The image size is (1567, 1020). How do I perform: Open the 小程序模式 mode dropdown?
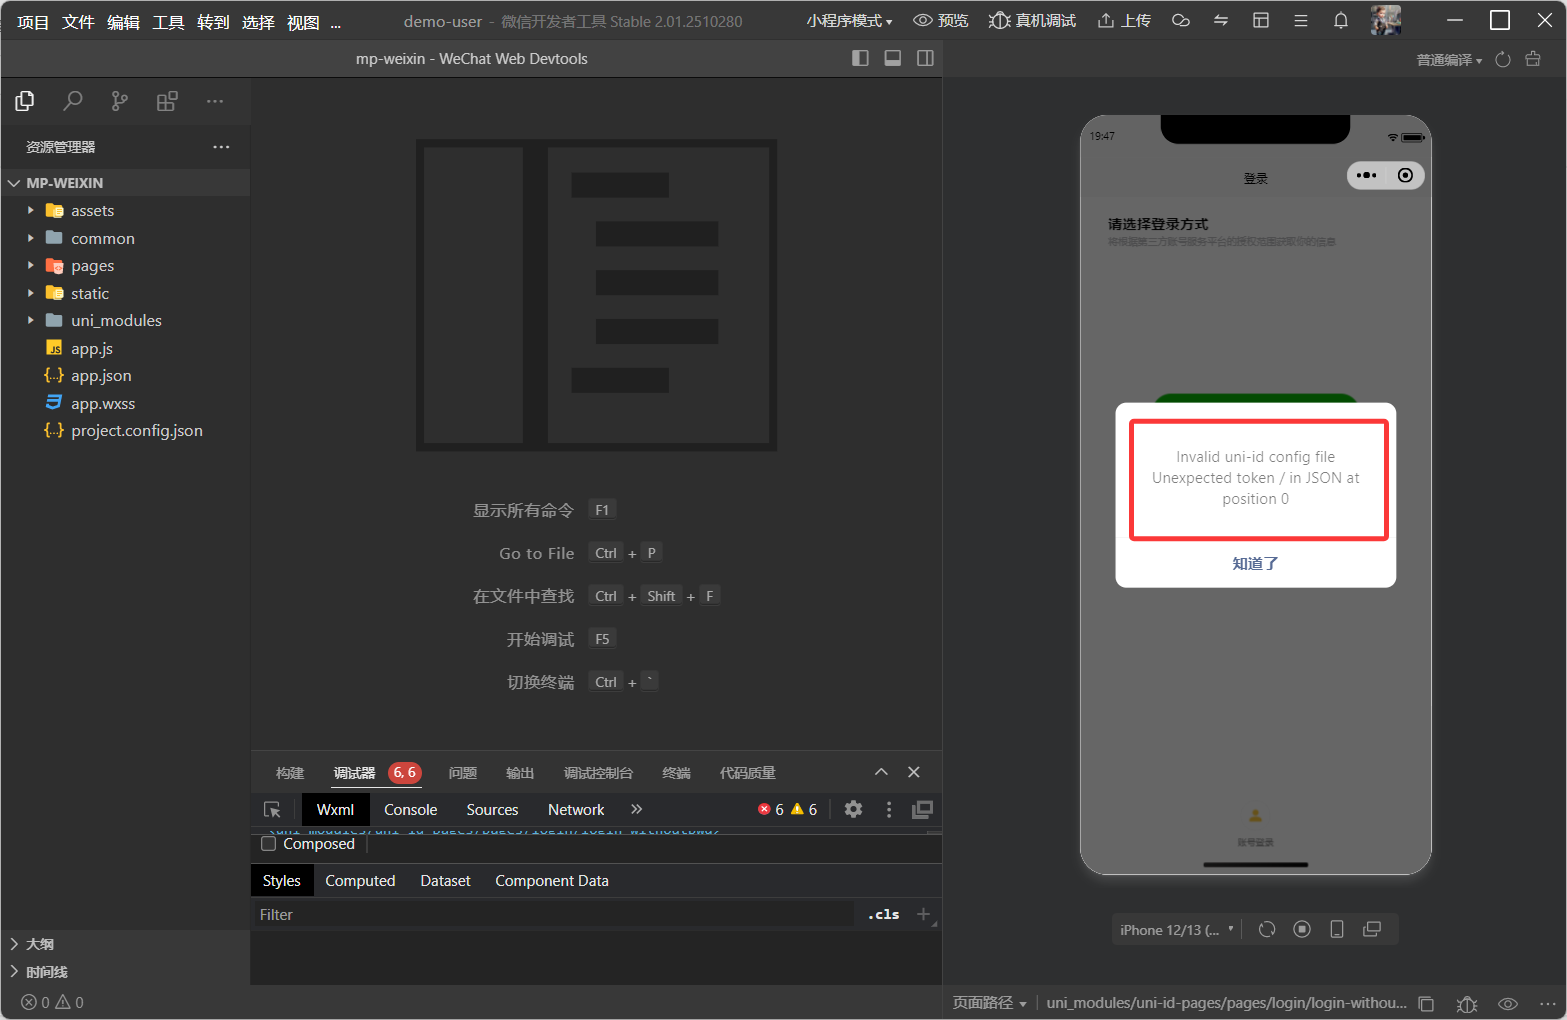pyautogui.click(x=849, y=21)
